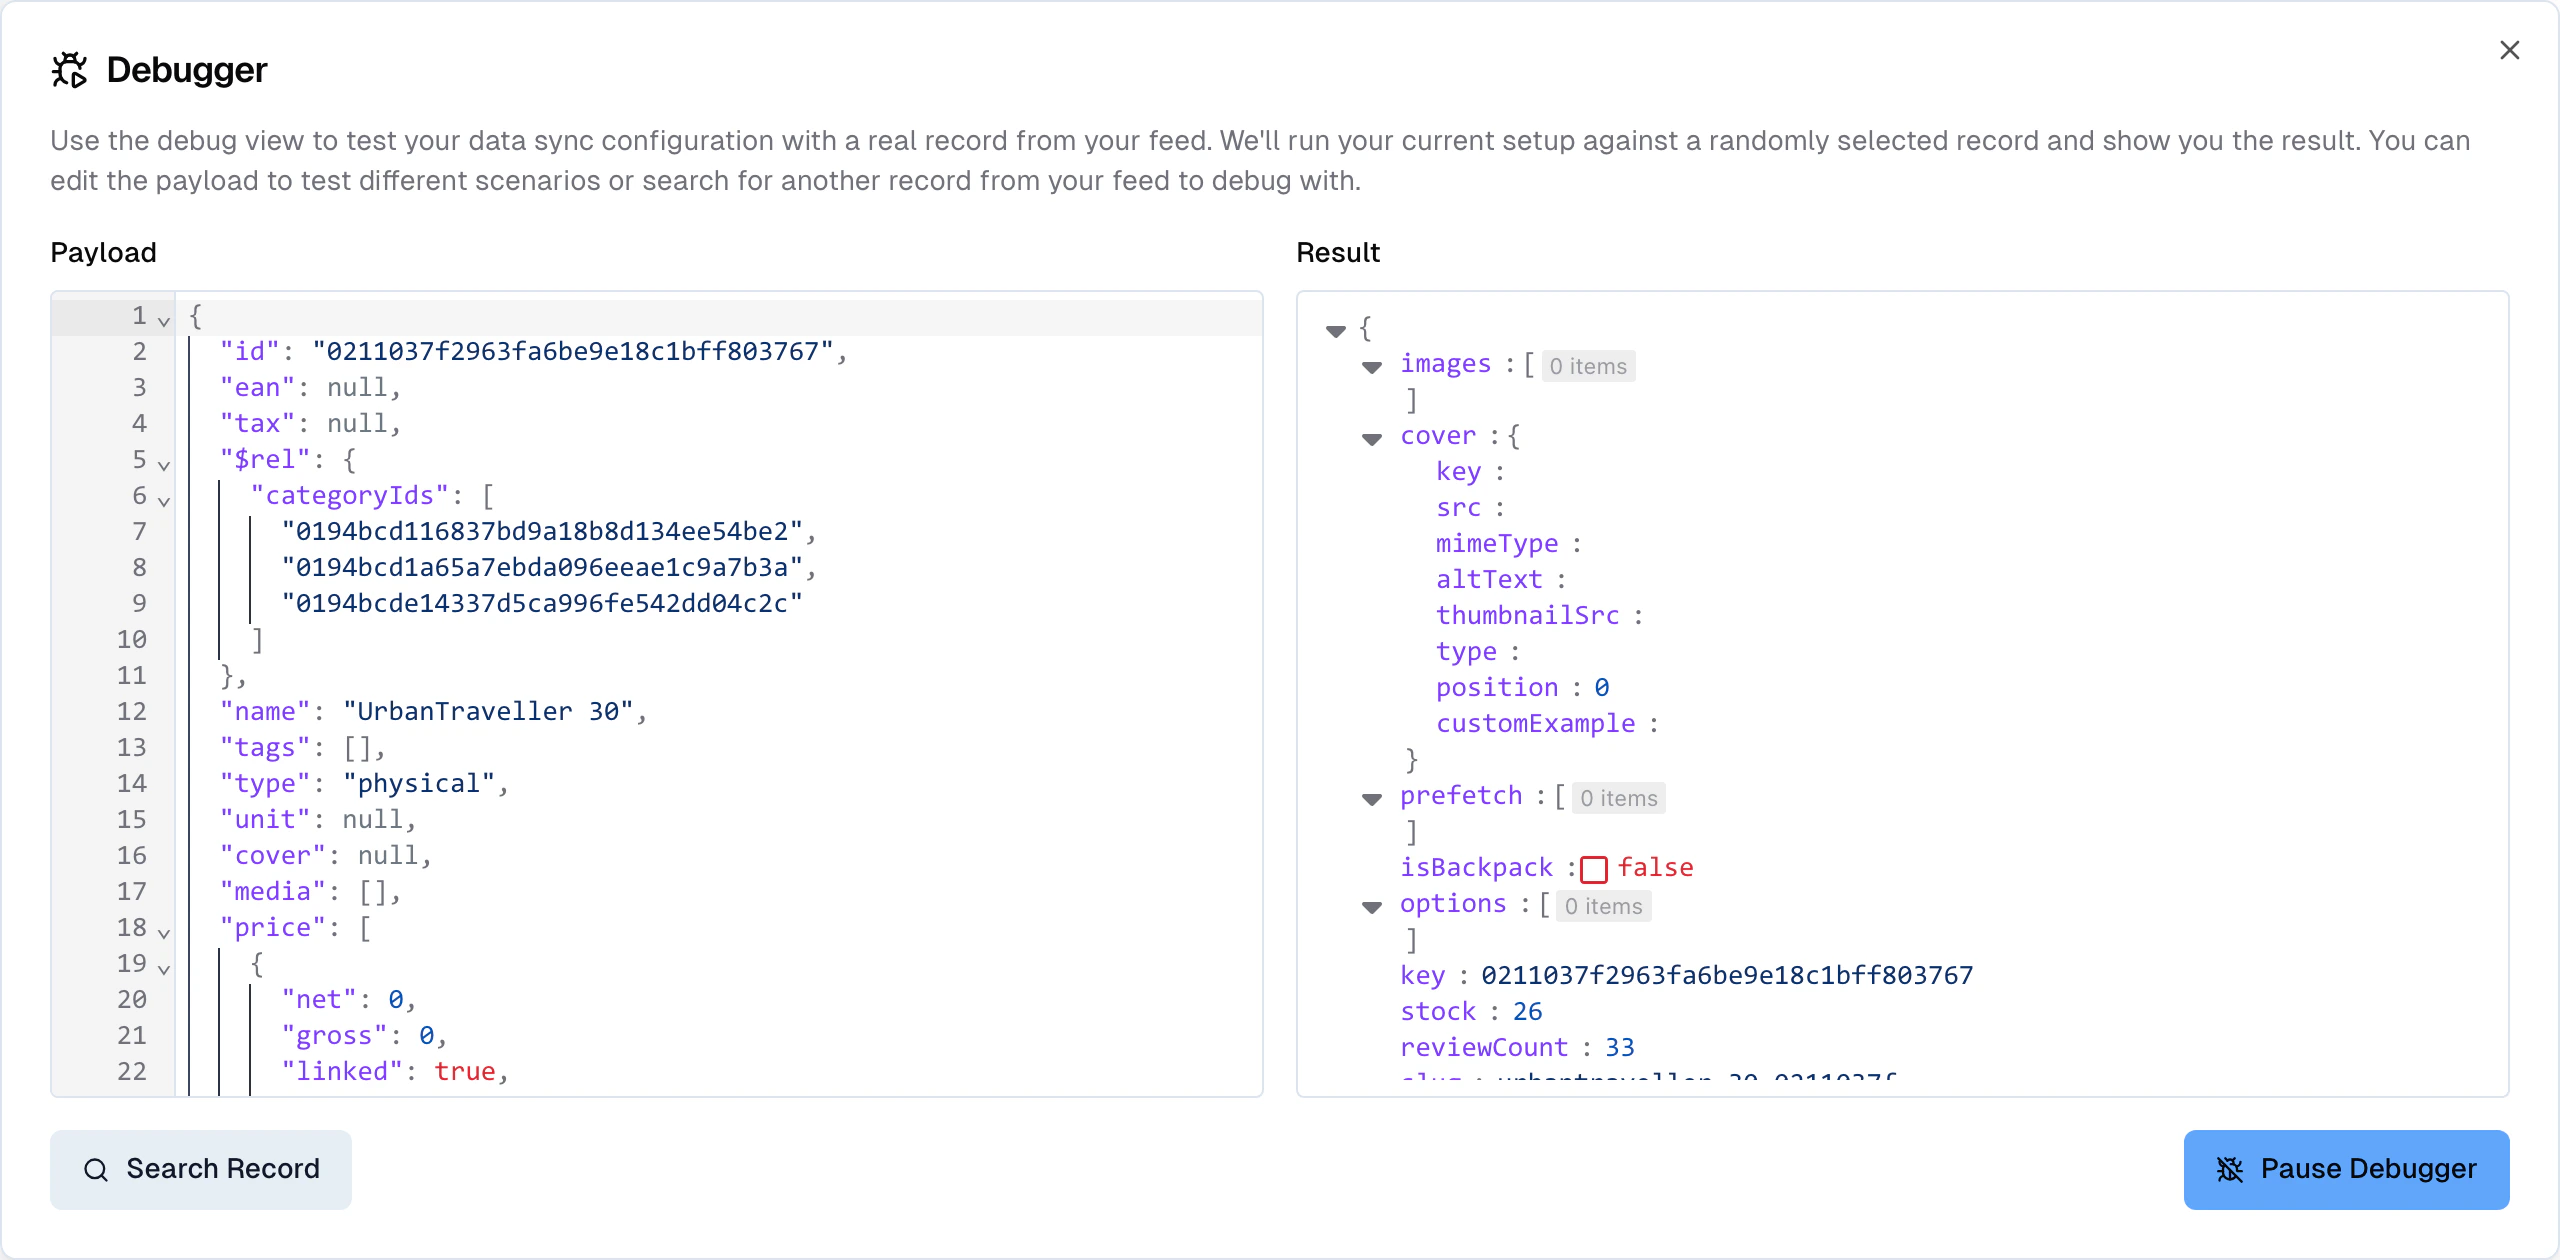The width and height of the screenshot is (2560, 1260).
Task: Collapse the options array in Result
Action: (1372, 906)
